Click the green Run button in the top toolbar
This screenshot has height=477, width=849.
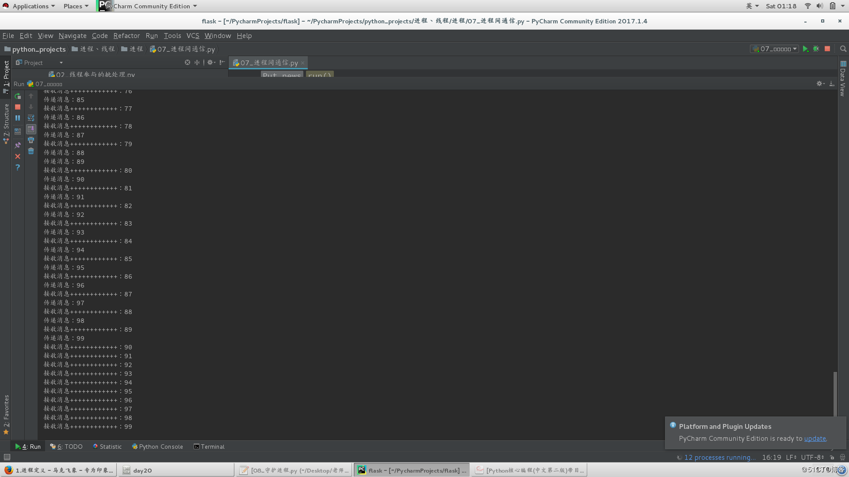(x=805, y=49)
